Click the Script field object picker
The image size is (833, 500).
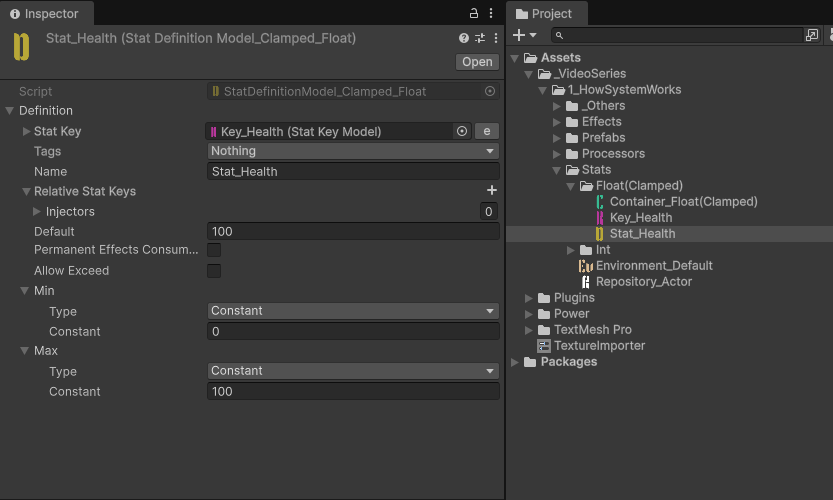(490, 91)
